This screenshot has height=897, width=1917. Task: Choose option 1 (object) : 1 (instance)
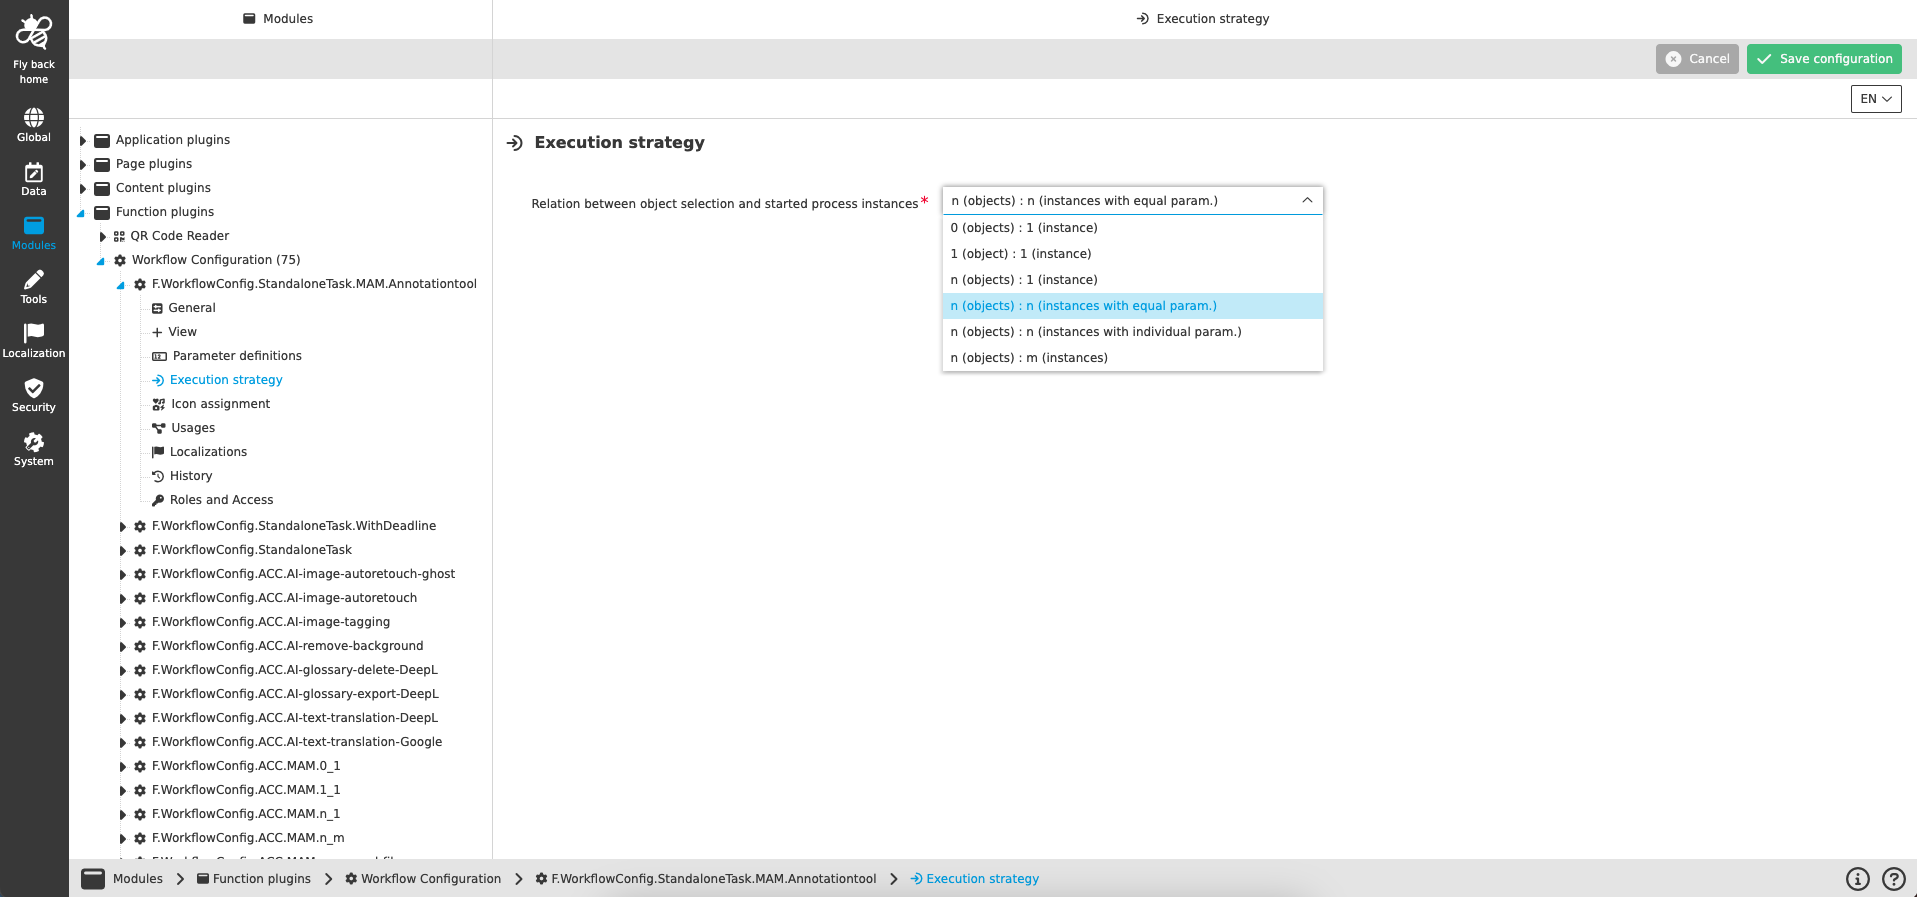point(1133,254)
